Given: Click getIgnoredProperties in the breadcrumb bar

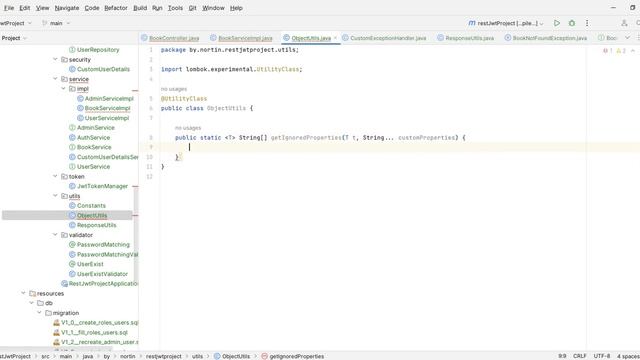Looking at the screenshot, I should 297,356.
